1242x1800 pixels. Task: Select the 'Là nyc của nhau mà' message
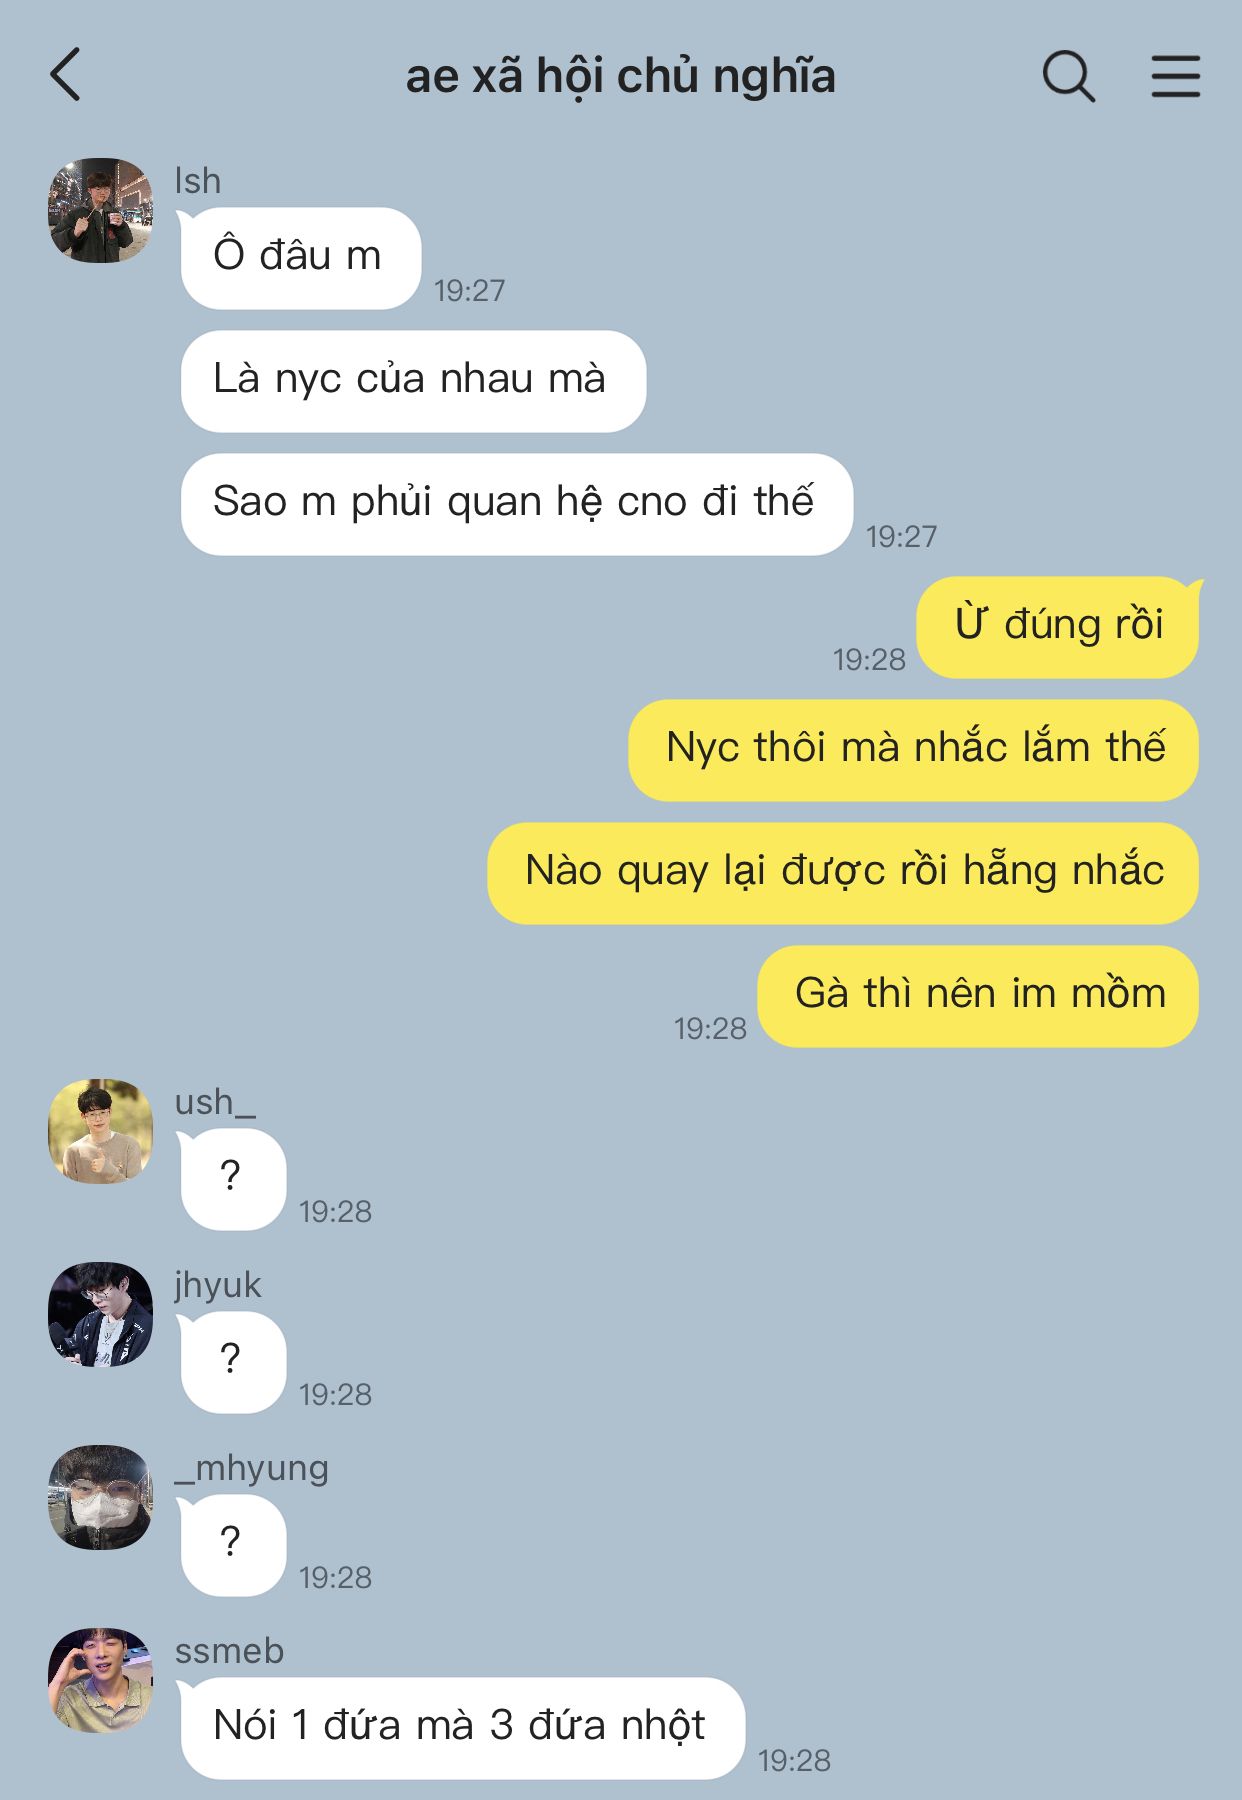pos(413,381)
